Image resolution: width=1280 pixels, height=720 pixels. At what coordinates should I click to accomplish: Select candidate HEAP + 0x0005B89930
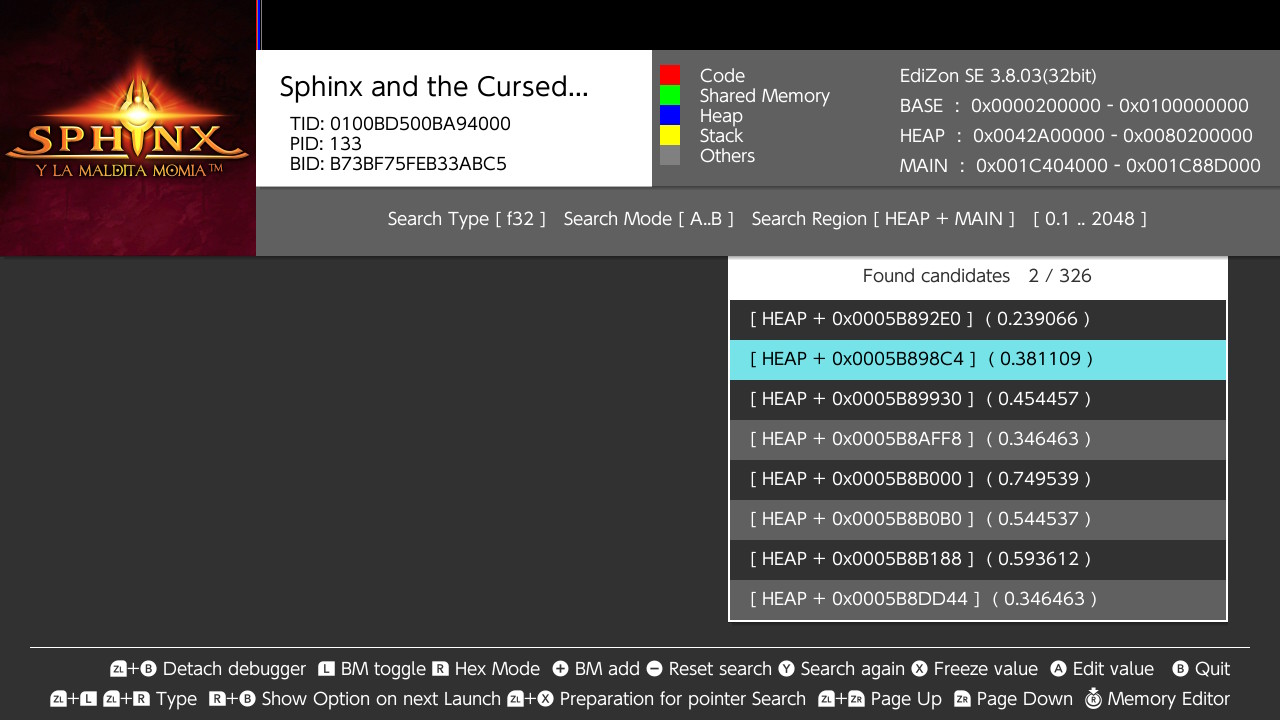[x=978, y=399]
